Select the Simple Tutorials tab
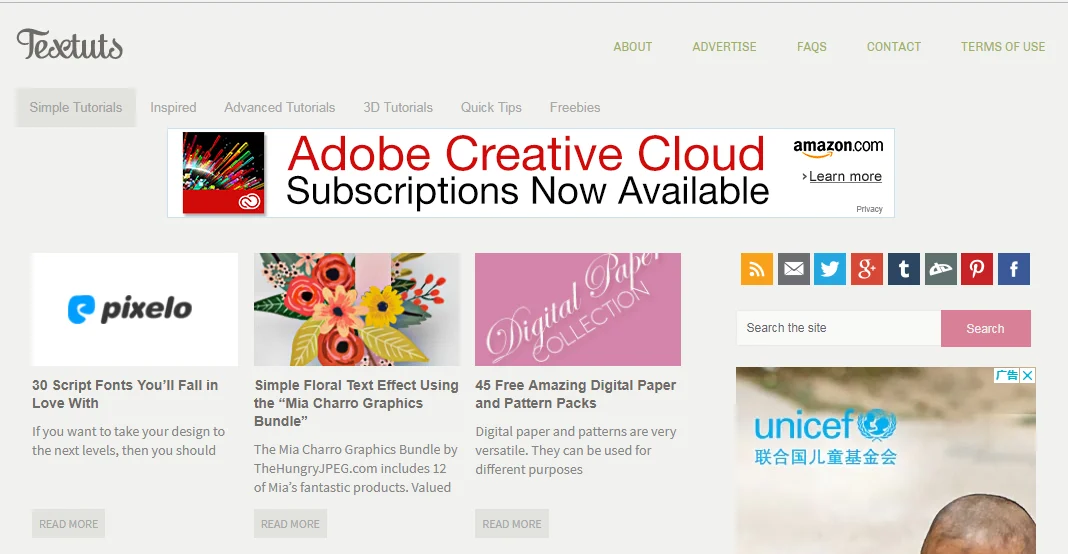This screenshot has height=554, width=1068. tap(76, 108)
